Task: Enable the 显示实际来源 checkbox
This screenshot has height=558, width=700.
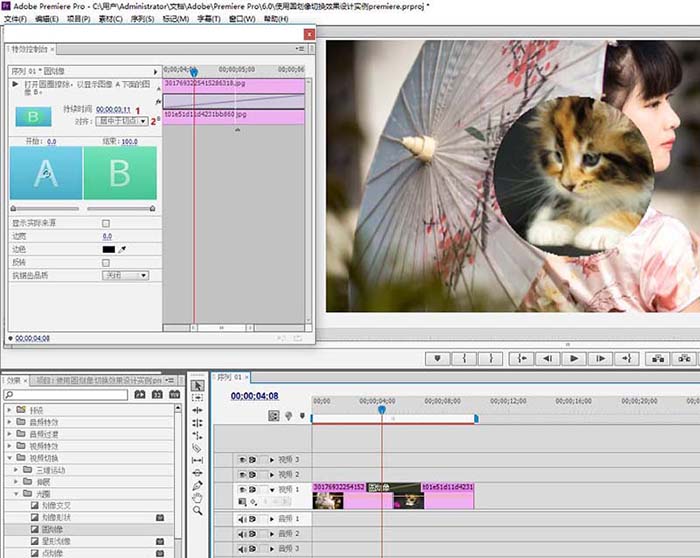Action: [106, 223]
